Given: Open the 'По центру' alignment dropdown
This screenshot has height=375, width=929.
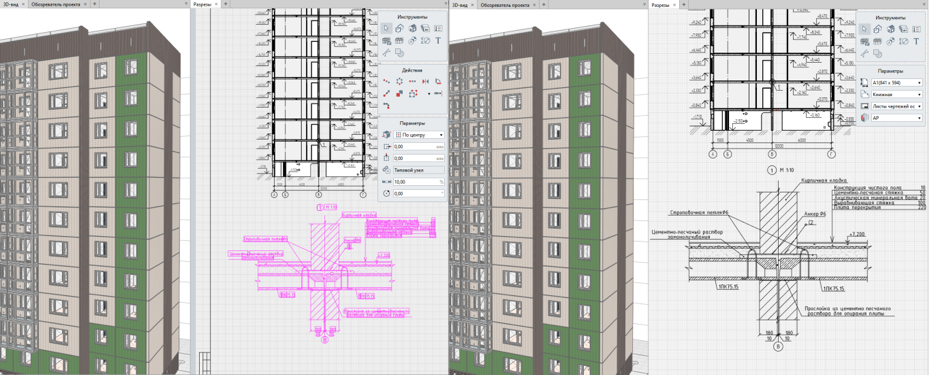Looking at the screenshot, I should [x=419, y=134].
